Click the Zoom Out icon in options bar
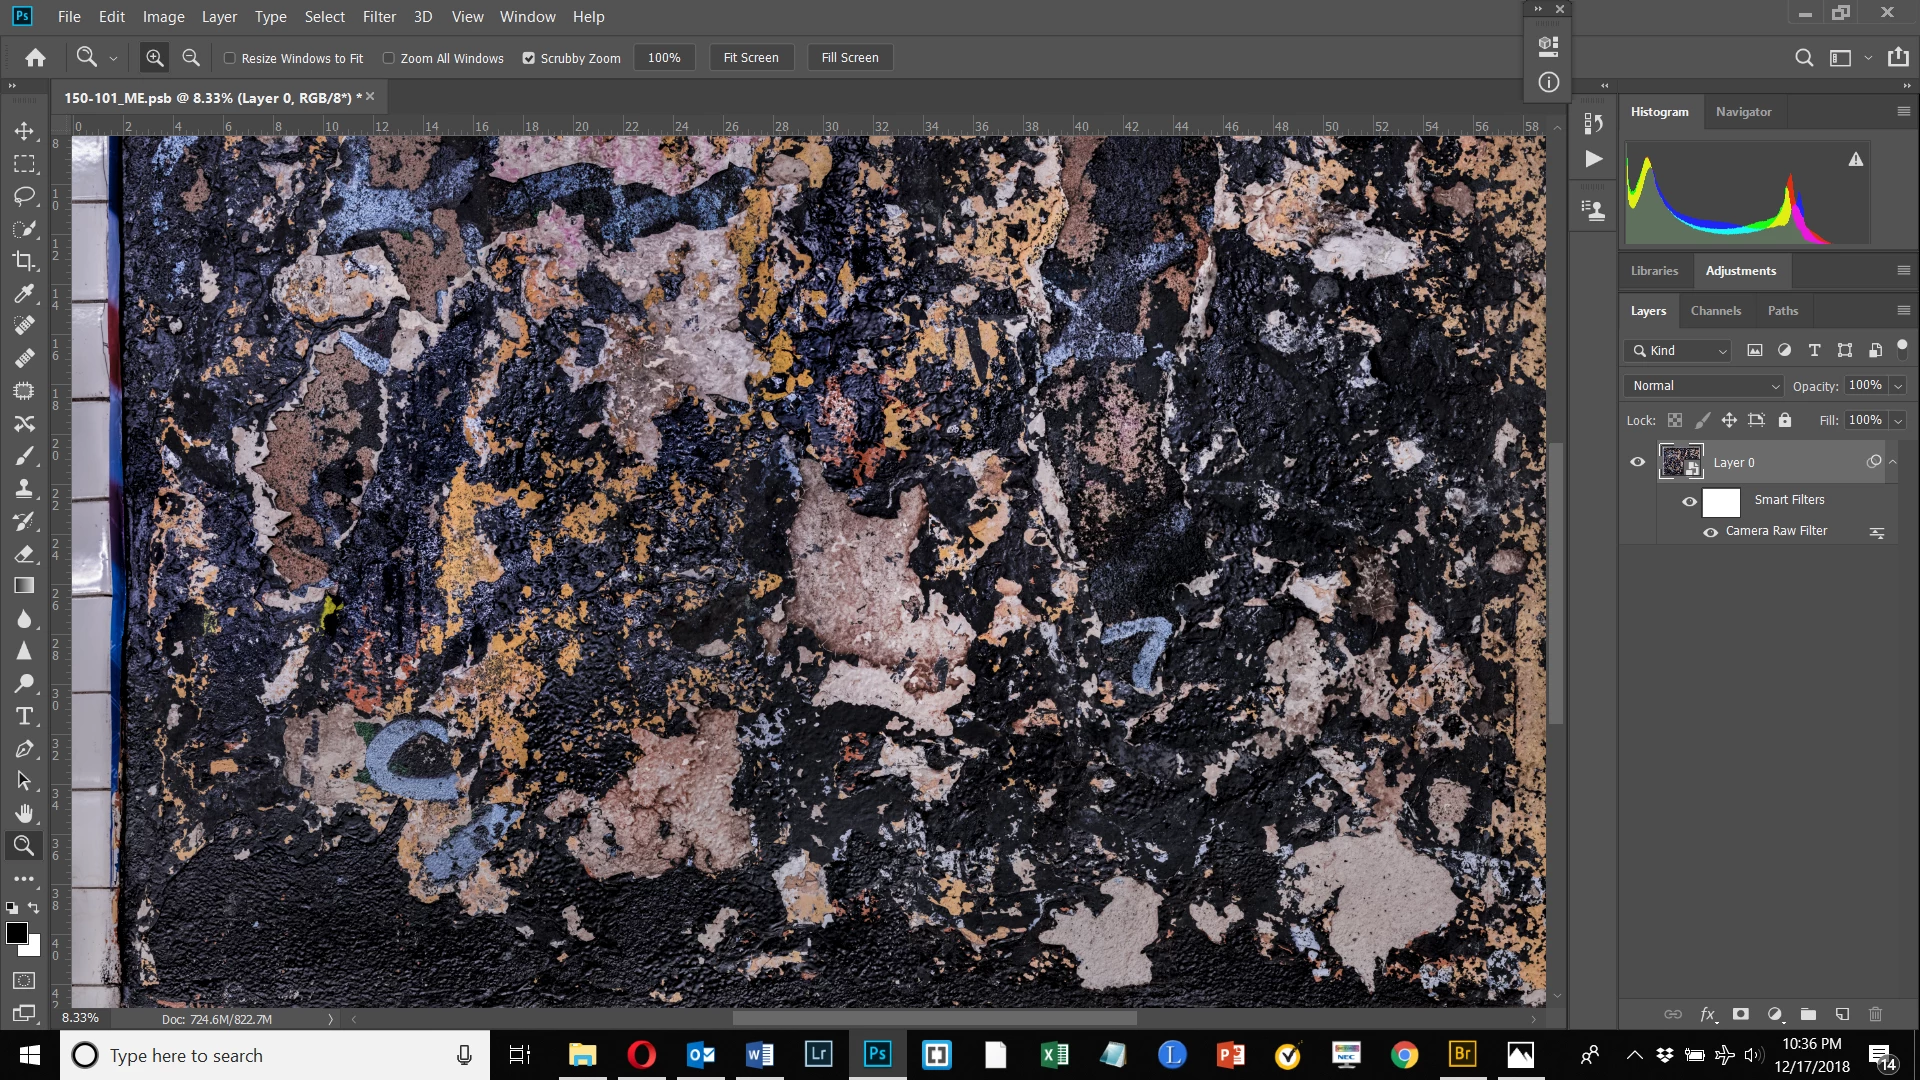The image size is (1920, 1080). [x=191, y=58]
